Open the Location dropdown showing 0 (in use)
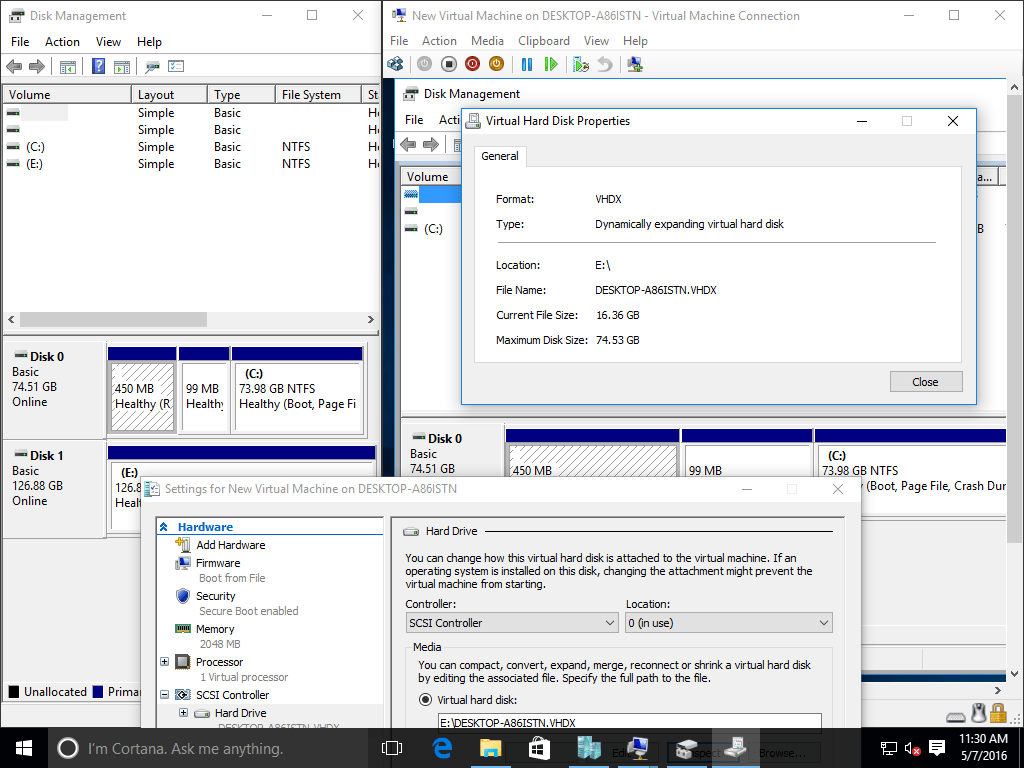 [729, 623]
